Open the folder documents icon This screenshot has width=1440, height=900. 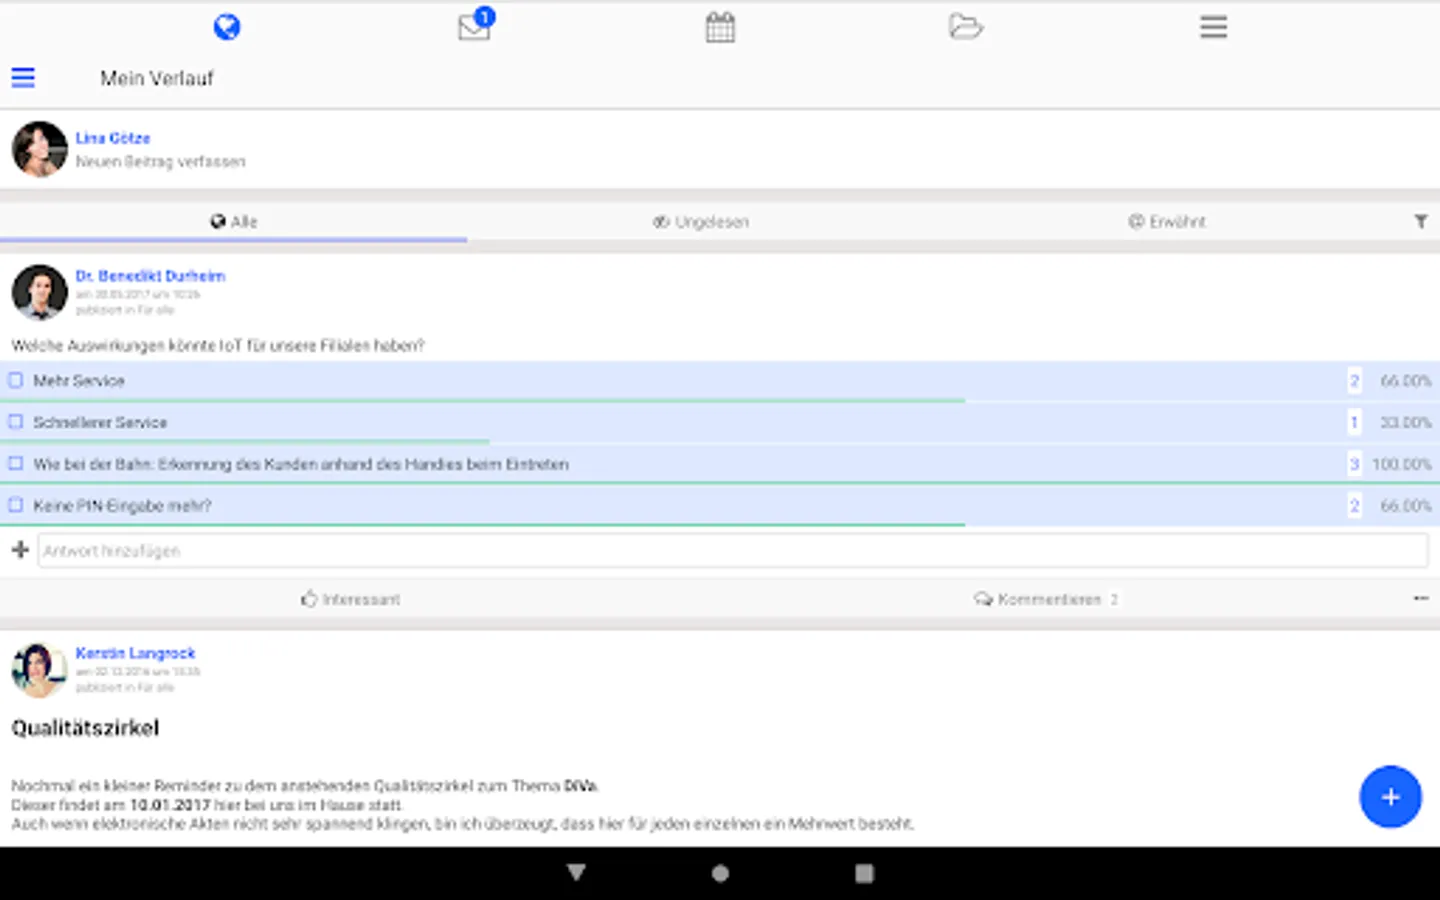966,27
